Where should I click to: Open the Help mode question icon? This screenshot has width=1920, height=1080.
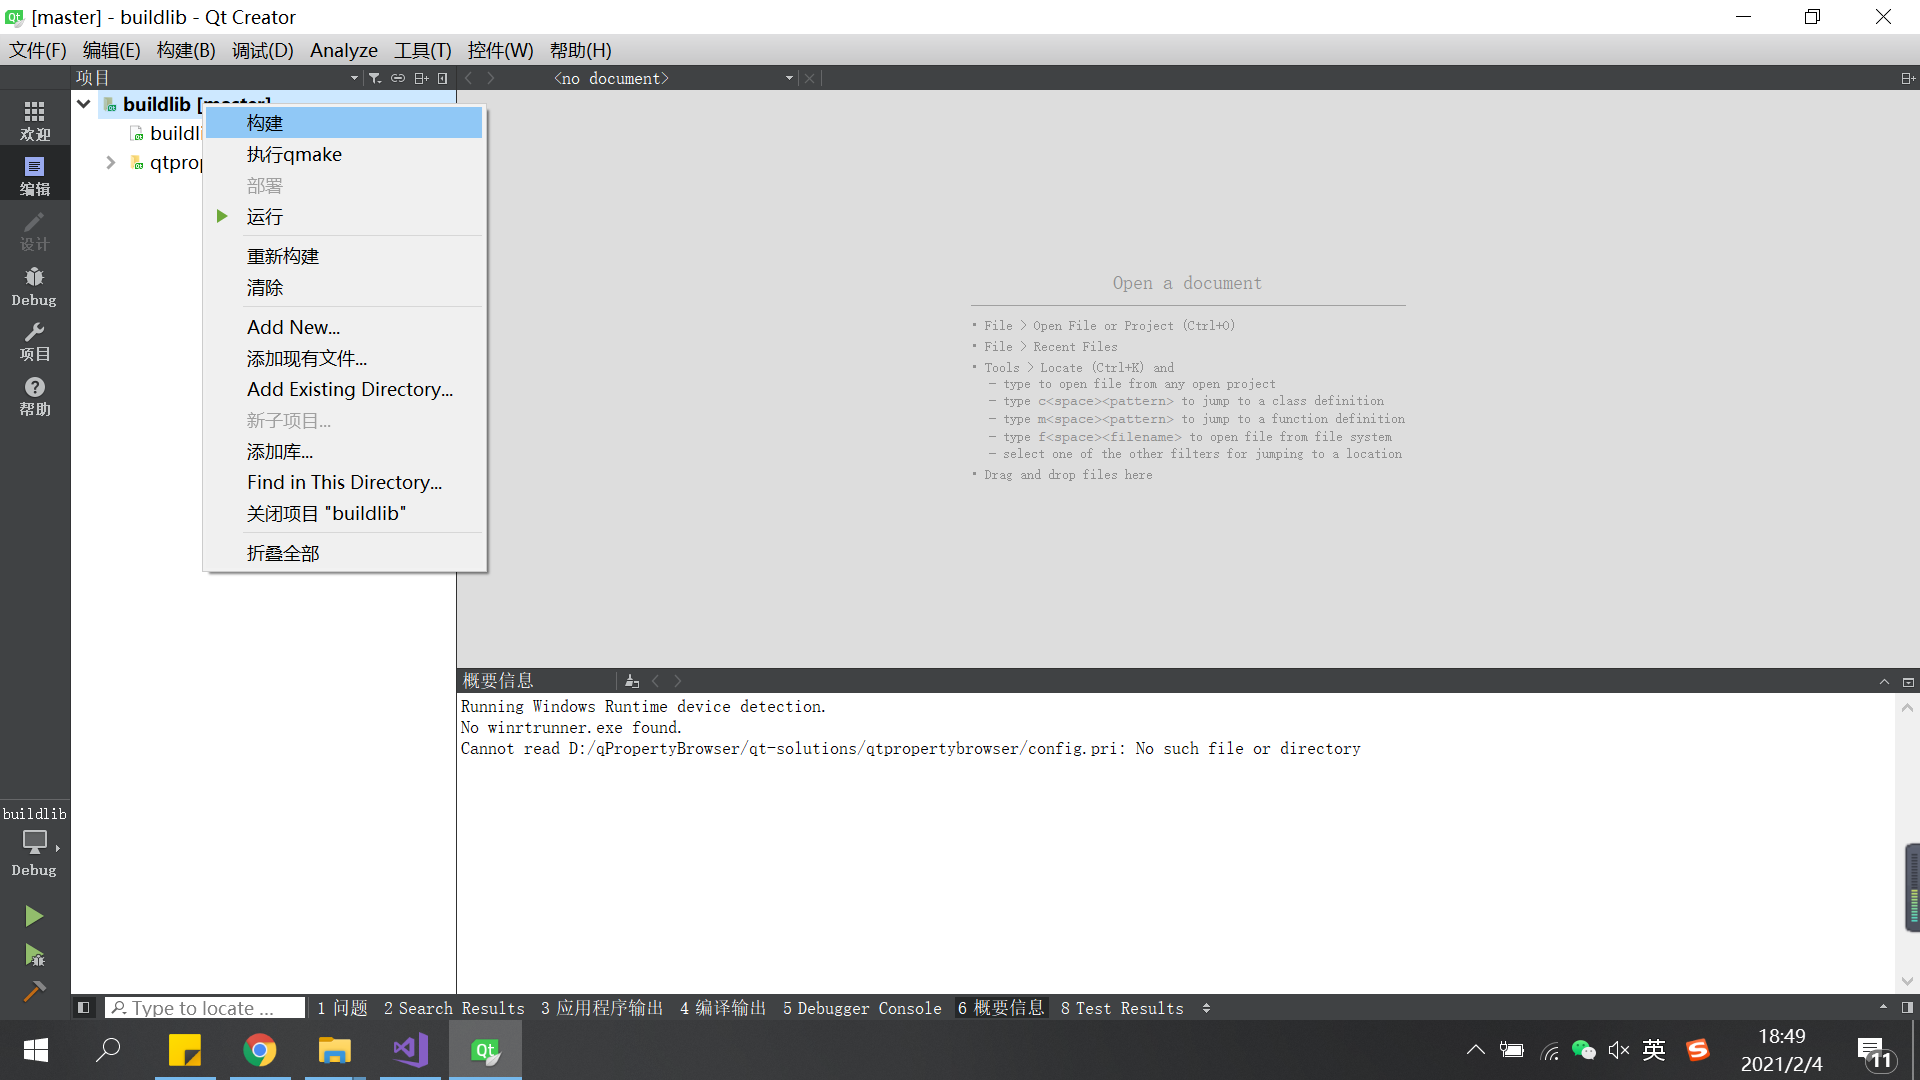coord(34,396)
